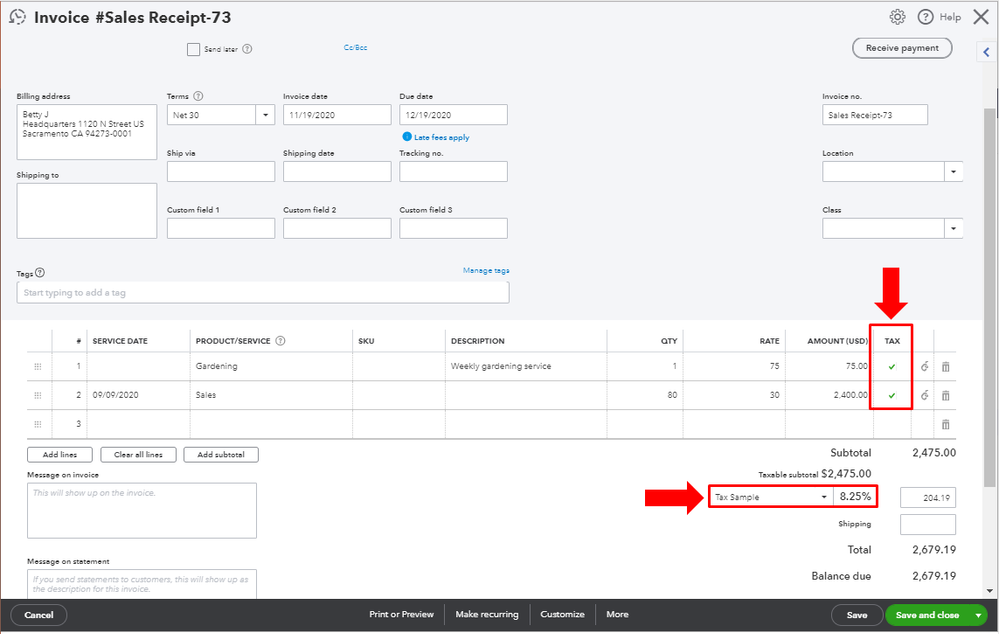The height and width of the screenshot is (634, 999).
Task: Open the Terms Net 30 dropdown
Action: (265, 115)
